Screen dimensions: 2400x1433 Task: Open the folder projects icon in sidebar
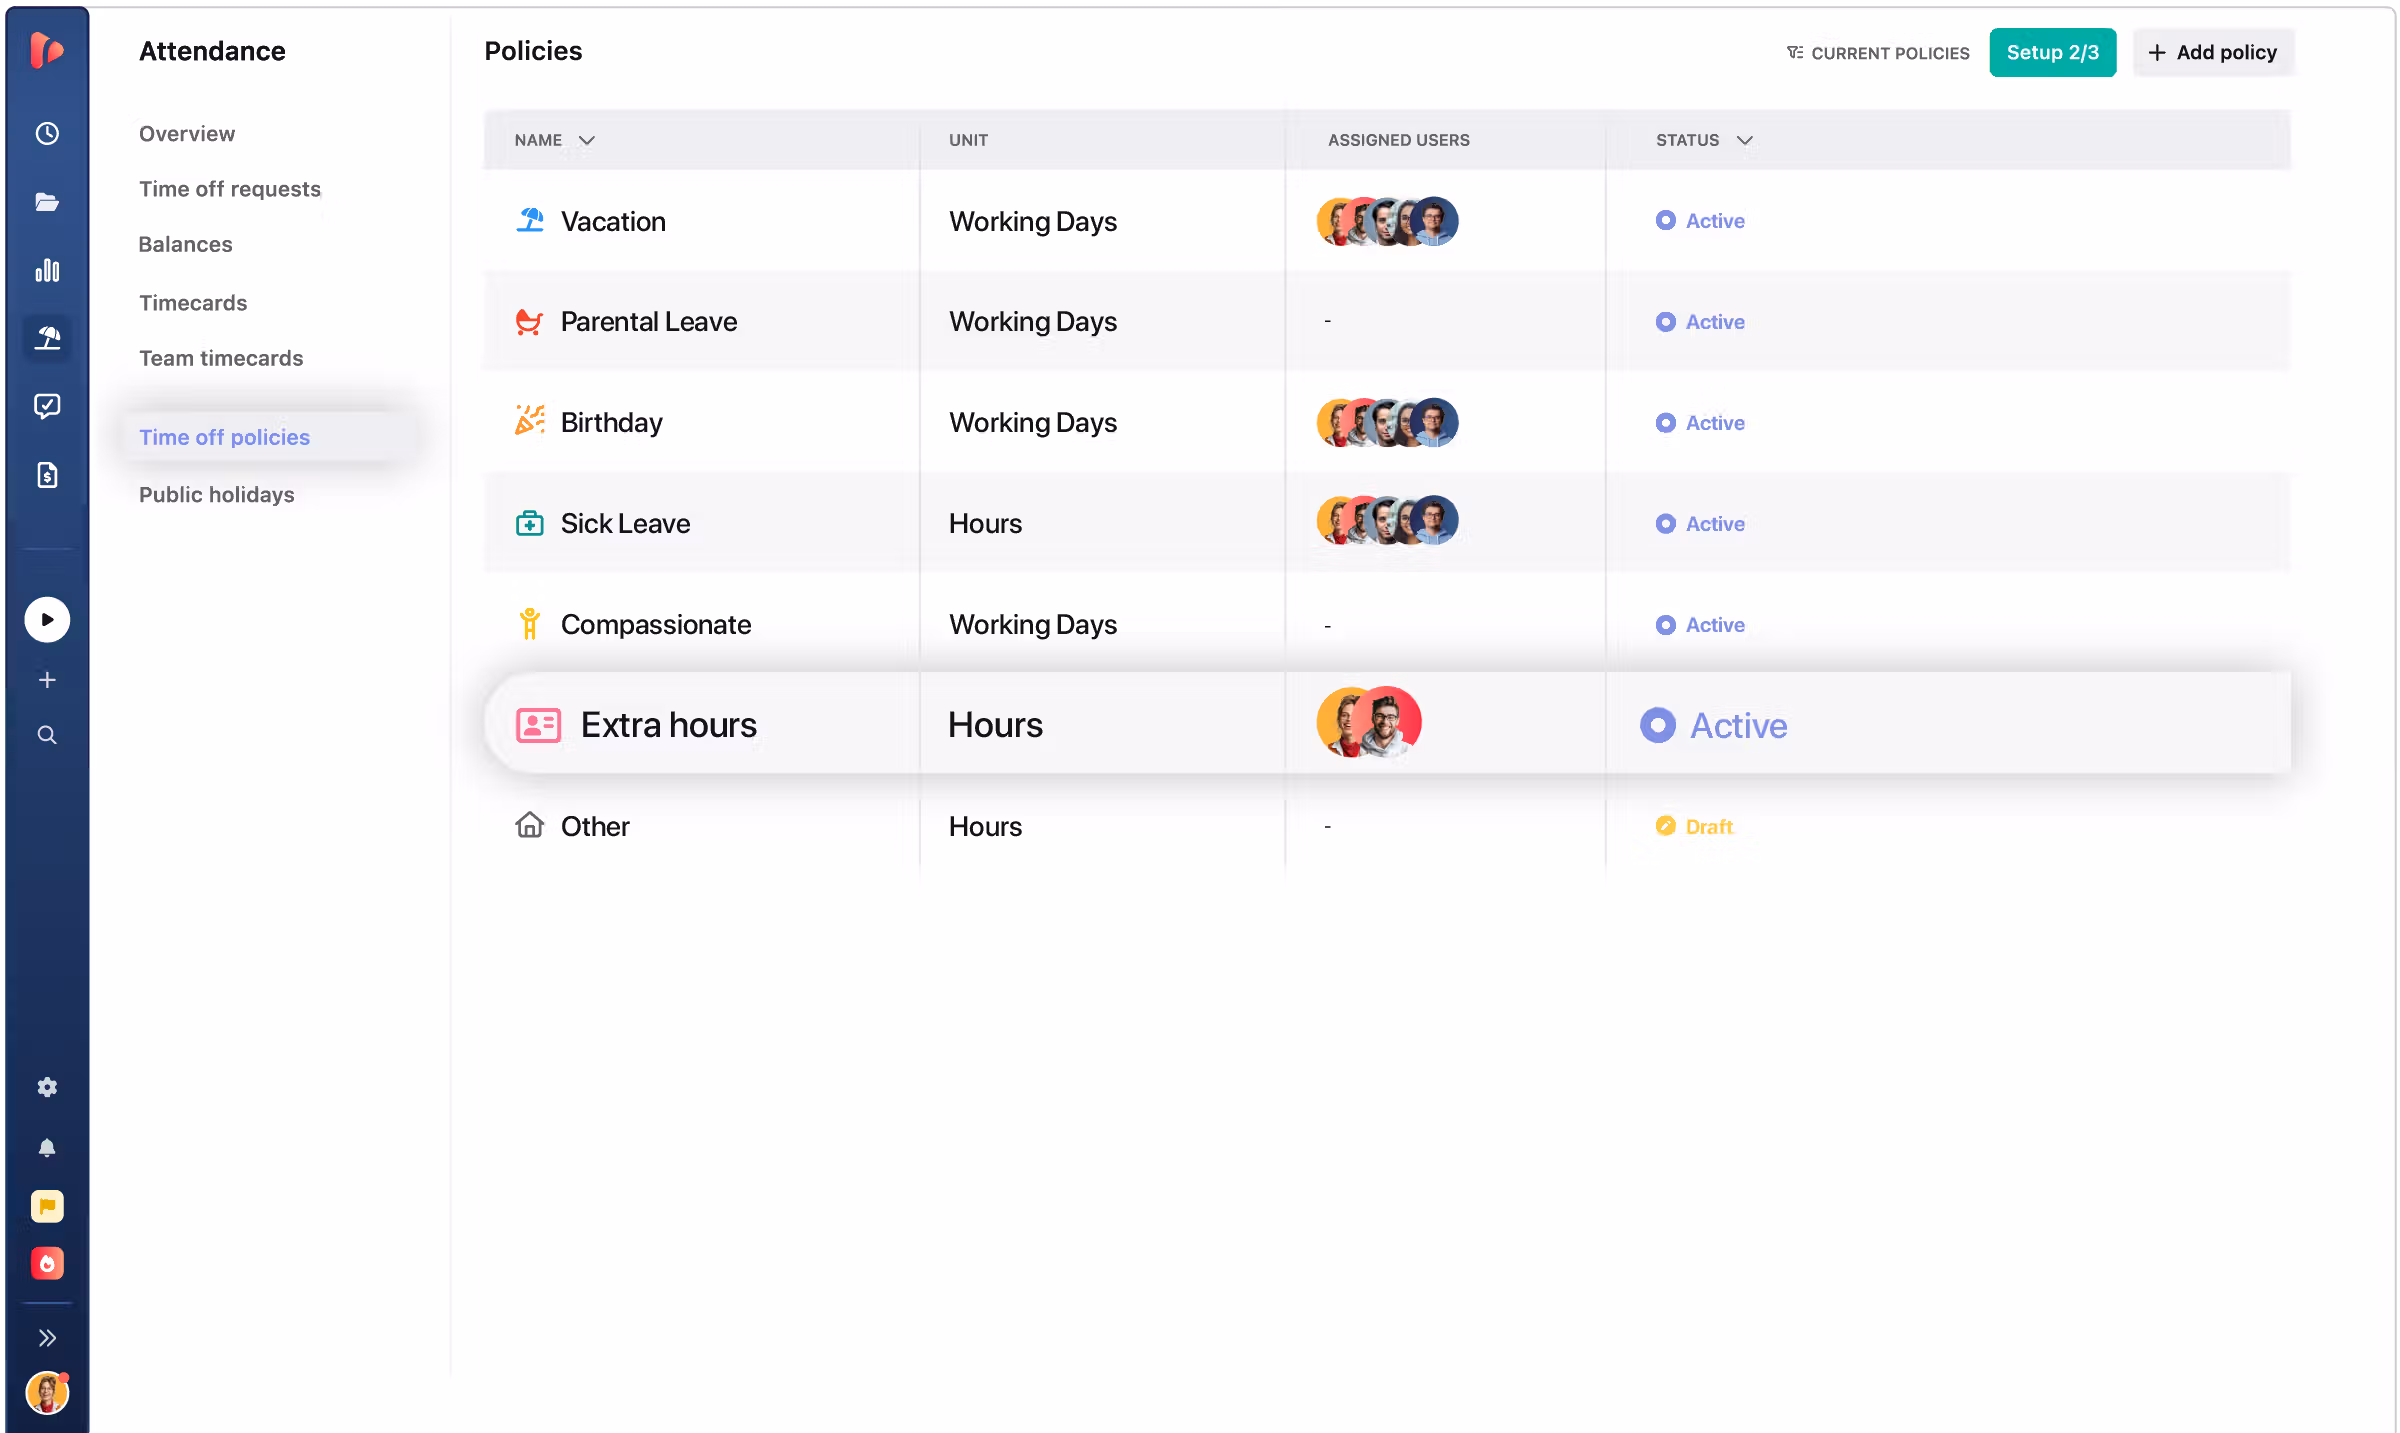[47, 202]
